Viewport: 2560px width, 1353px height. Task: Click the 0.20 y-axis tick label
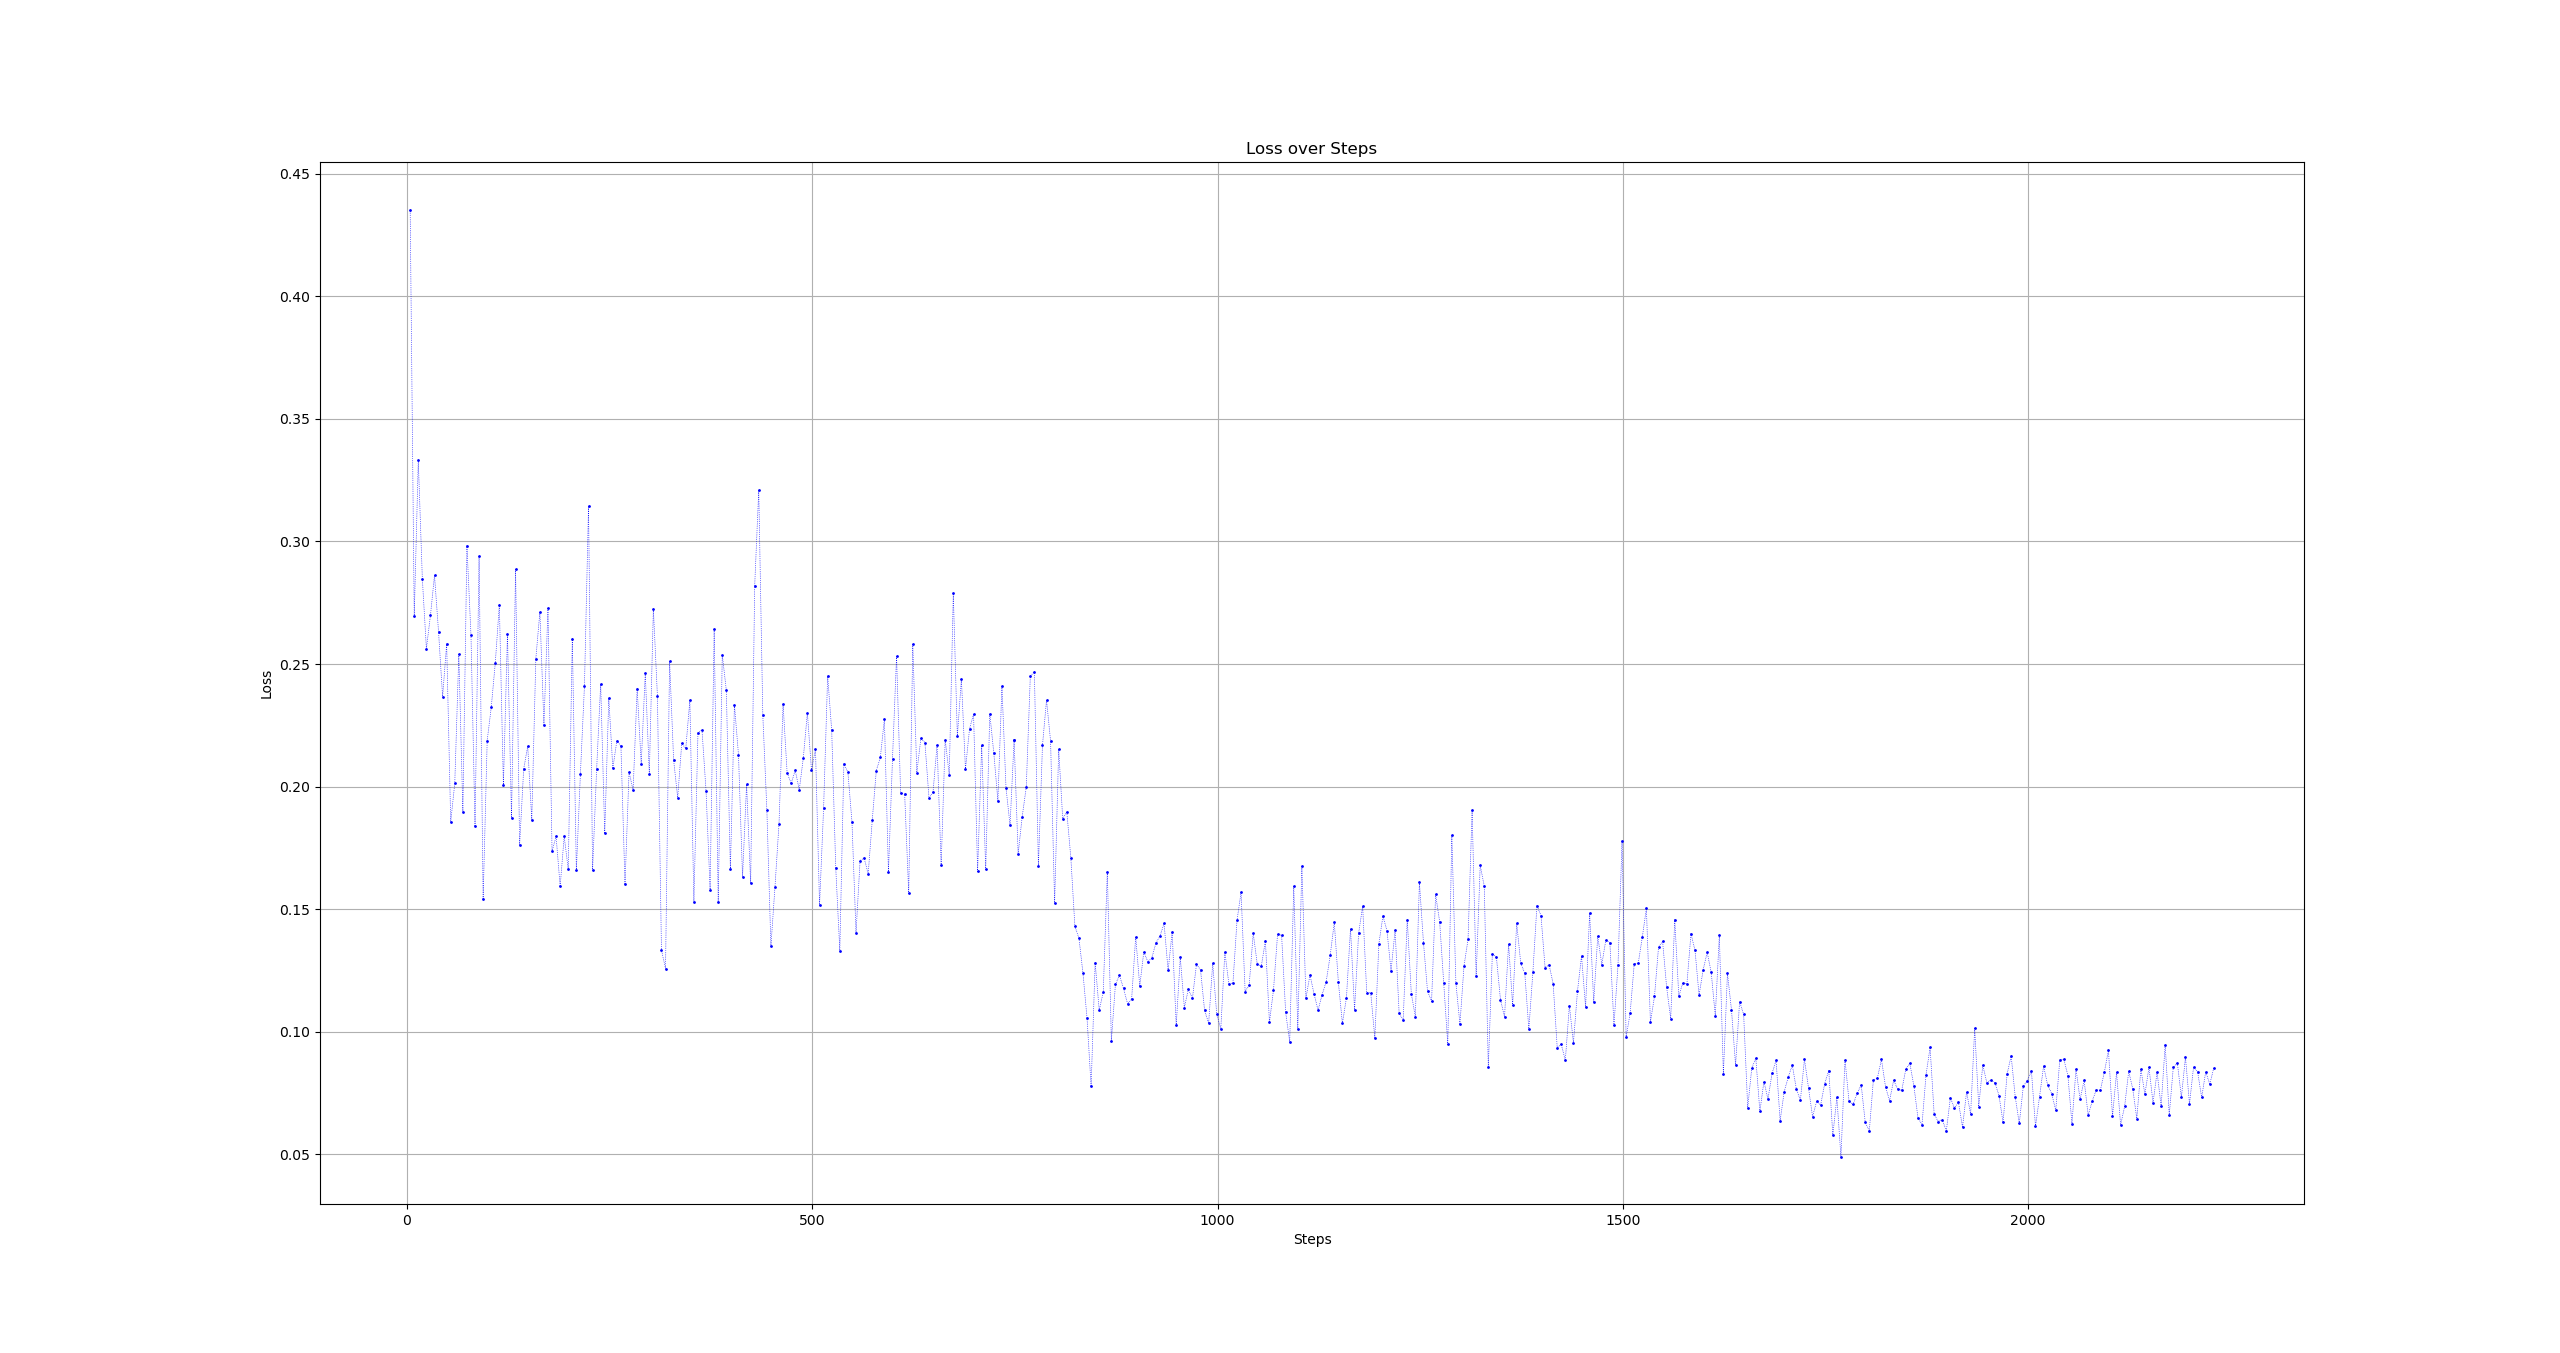tap(294, 787)
